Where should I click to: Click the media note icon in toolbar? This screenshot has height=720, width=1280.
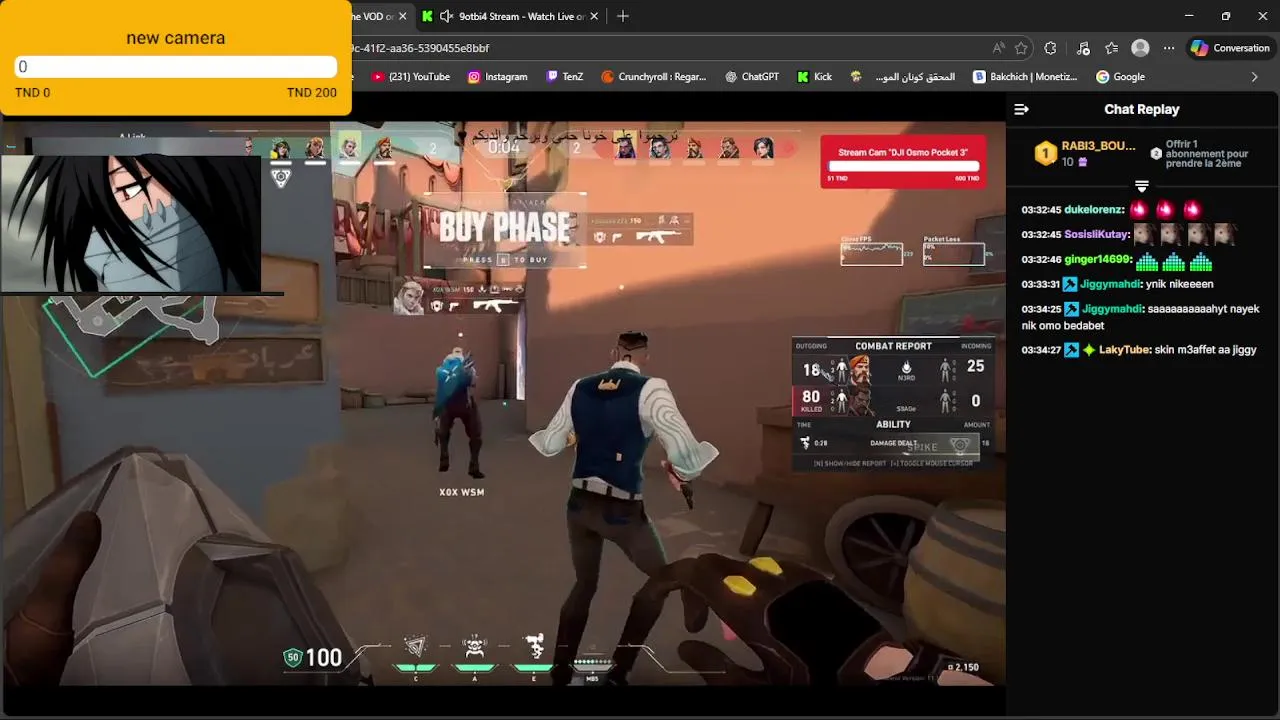point(1084,48)
